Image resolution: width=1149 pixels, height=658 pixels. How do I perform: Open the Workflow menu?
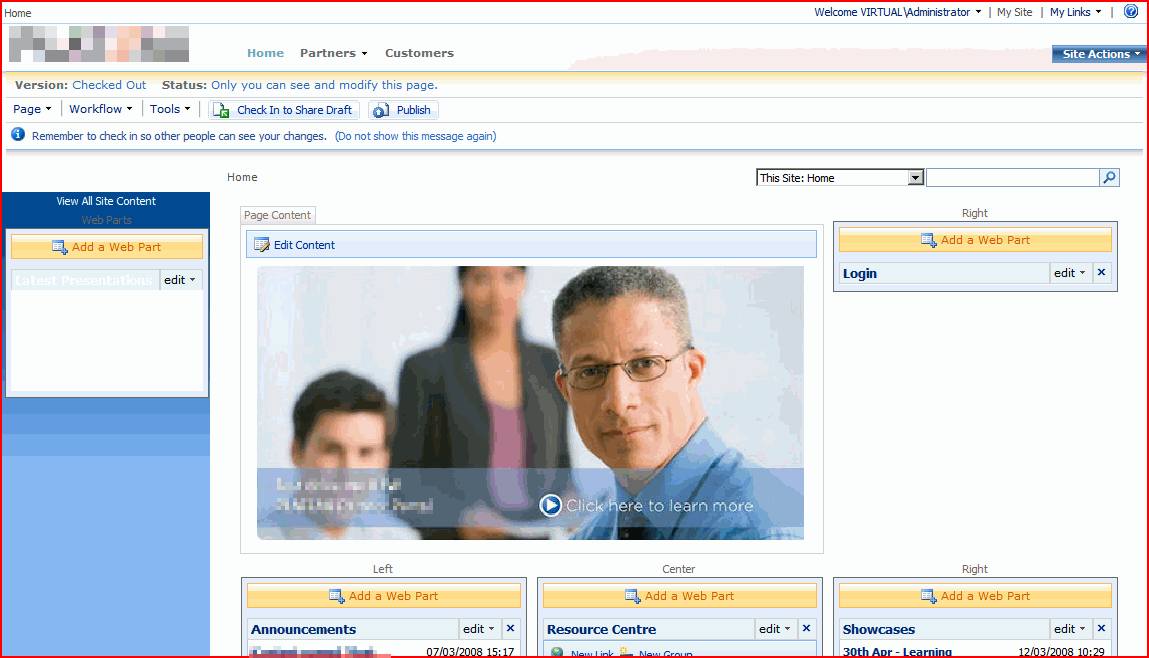tap(101, 110)
